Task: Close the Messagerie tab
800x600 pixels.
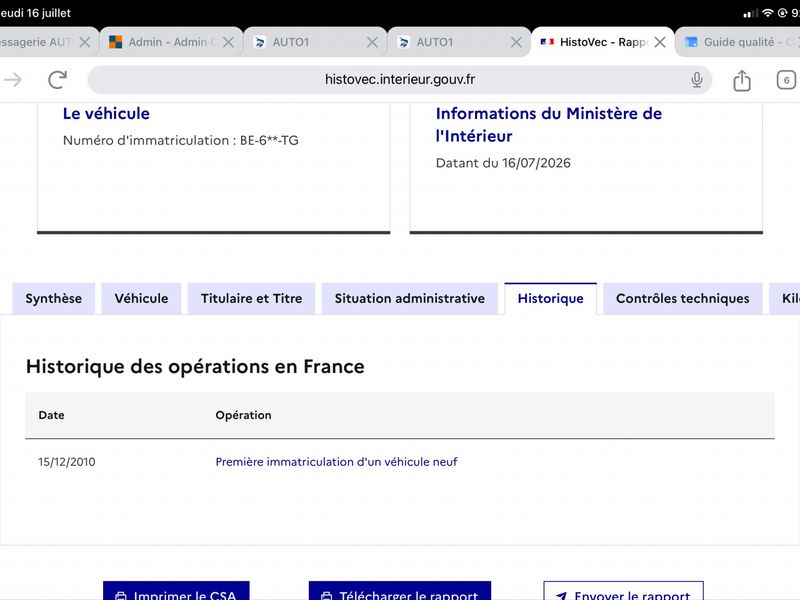Action: [x=85, y=42]
